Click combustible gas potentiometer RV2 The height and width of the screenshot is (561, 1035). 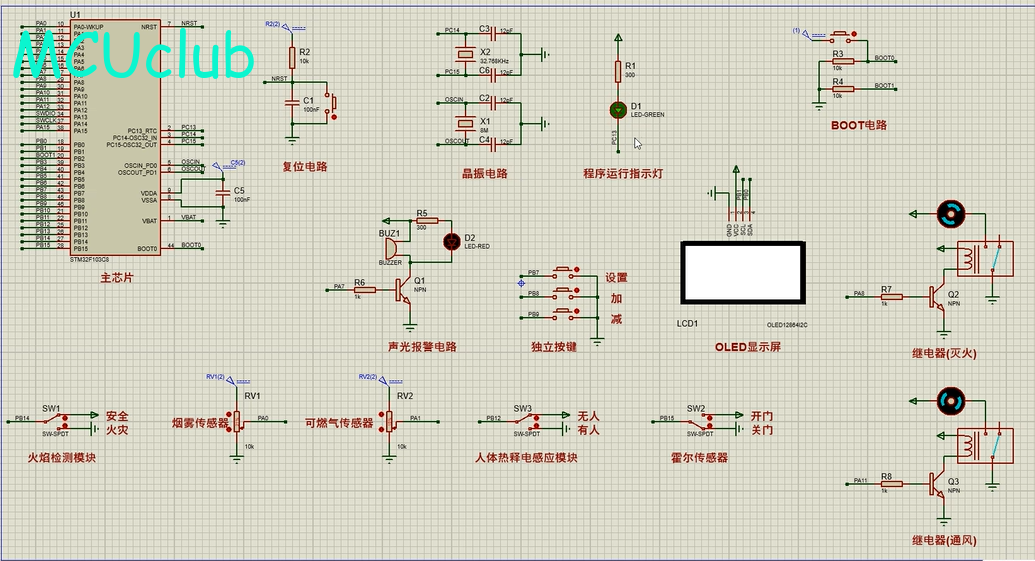point(389,420)
